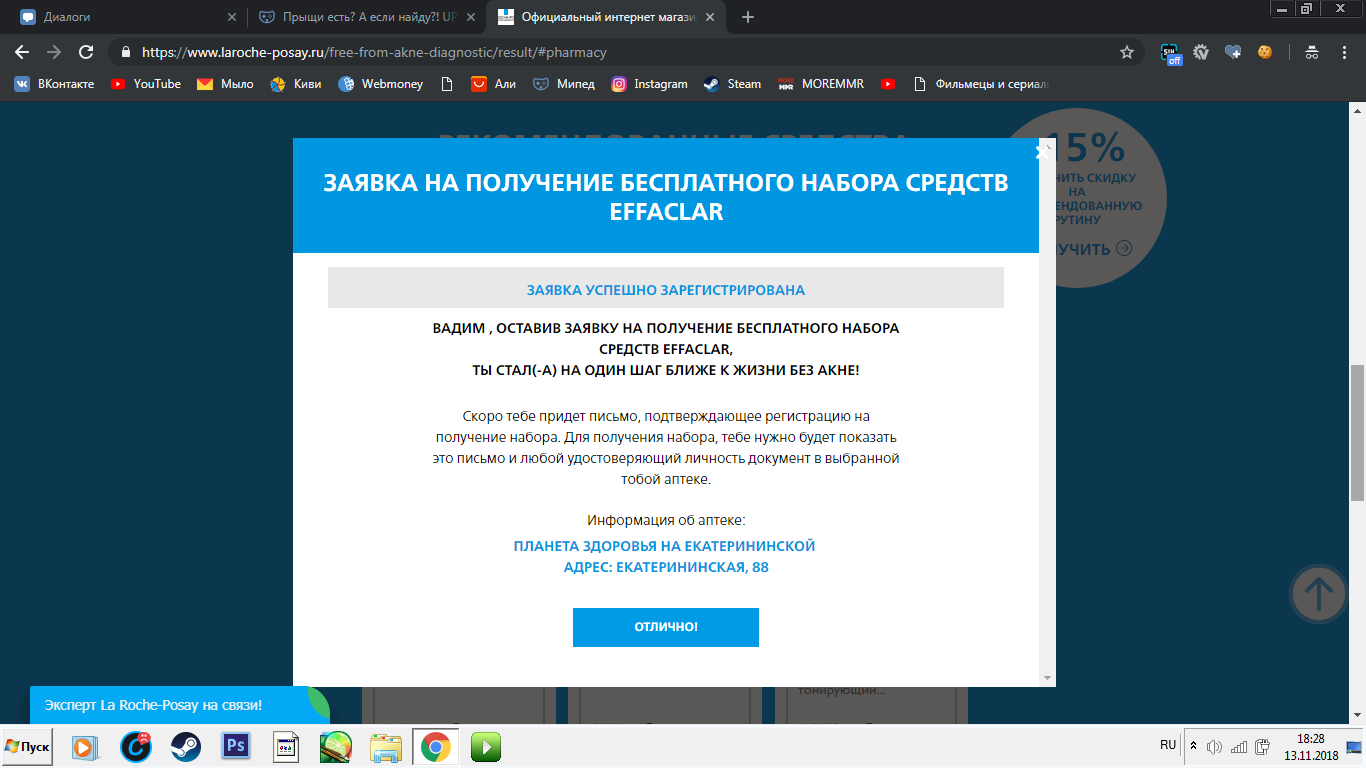Open a new browser tab

coord(748,17)
